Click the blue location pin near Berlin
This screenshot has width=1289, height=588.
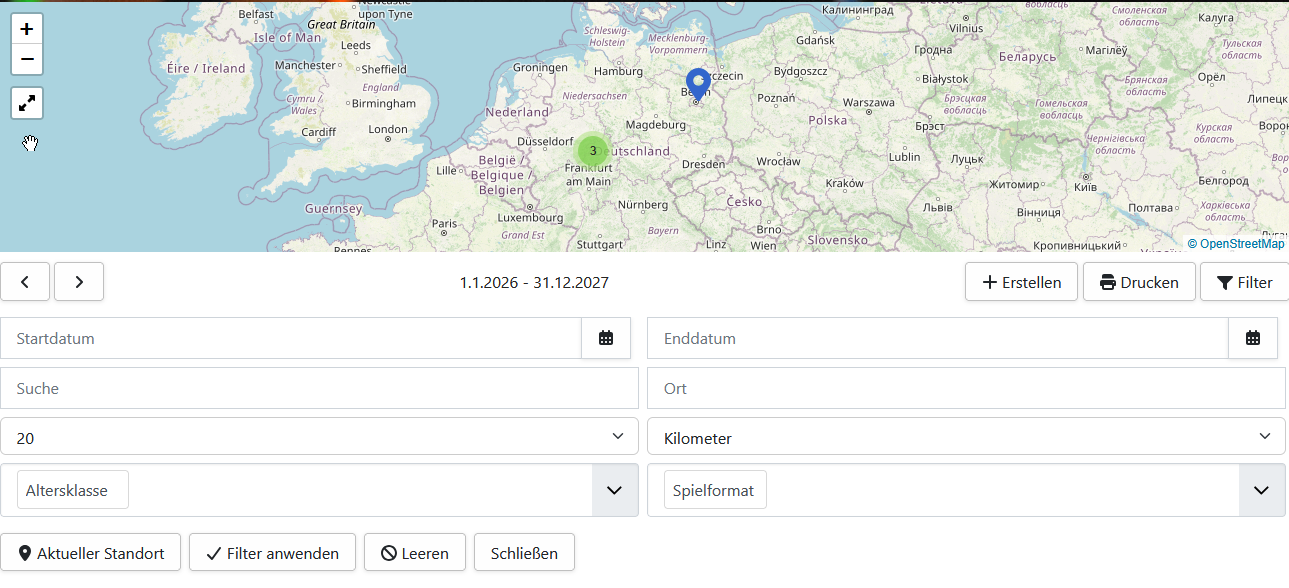[x=697, y=83]
